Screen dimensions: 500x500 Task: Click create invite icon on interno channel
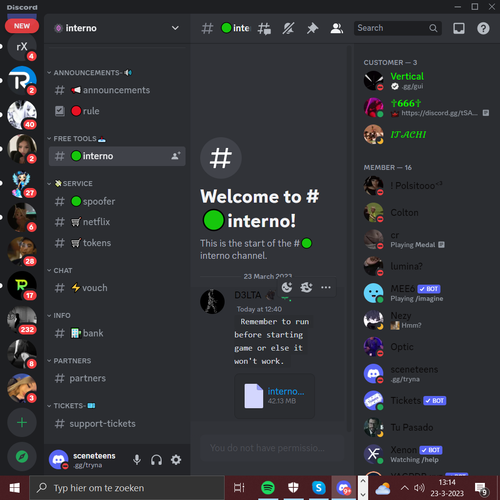[175, 156]
